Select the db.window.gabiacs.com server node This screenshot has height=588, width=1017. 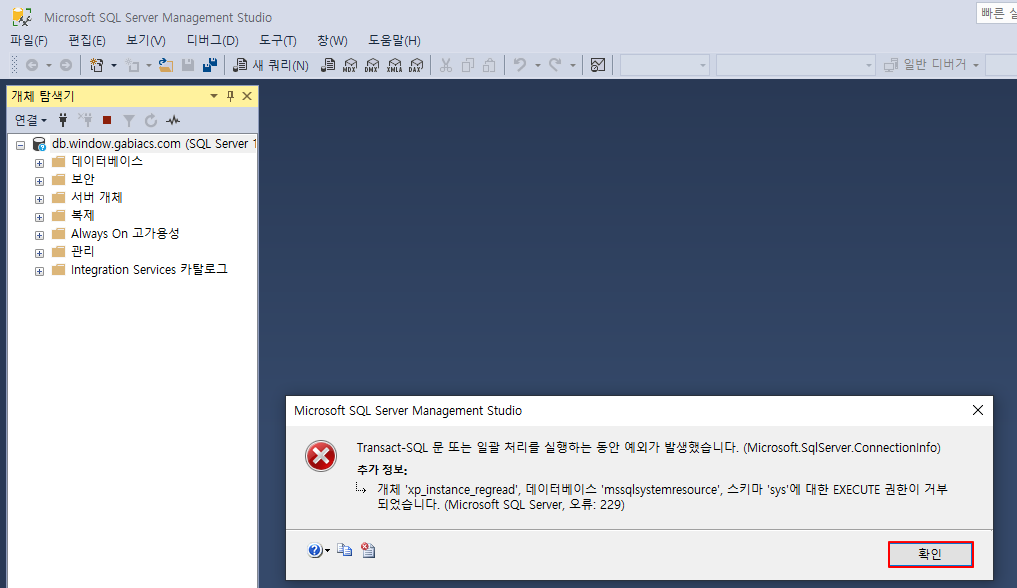[x=154, y=143]
